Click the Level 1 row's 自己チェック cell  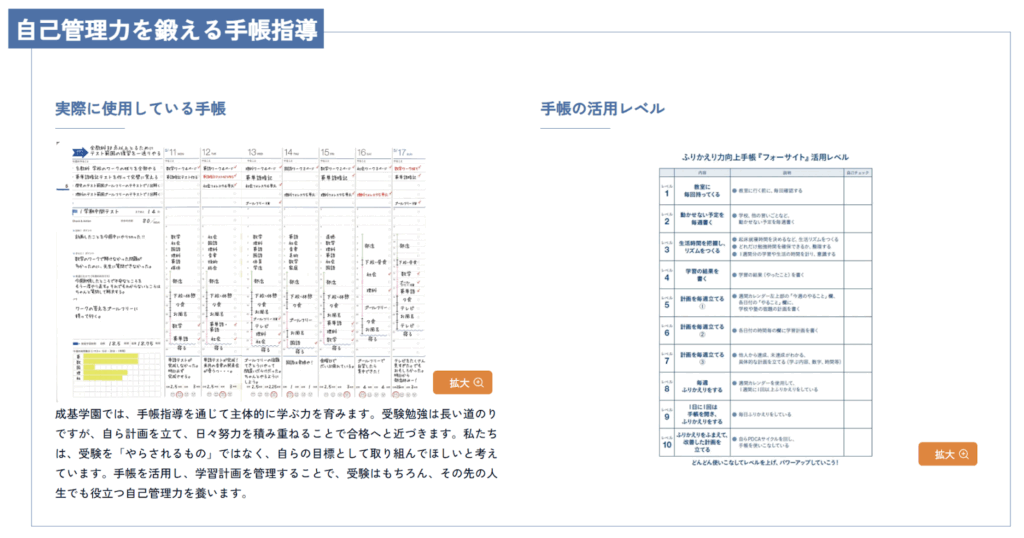[858, 189]
